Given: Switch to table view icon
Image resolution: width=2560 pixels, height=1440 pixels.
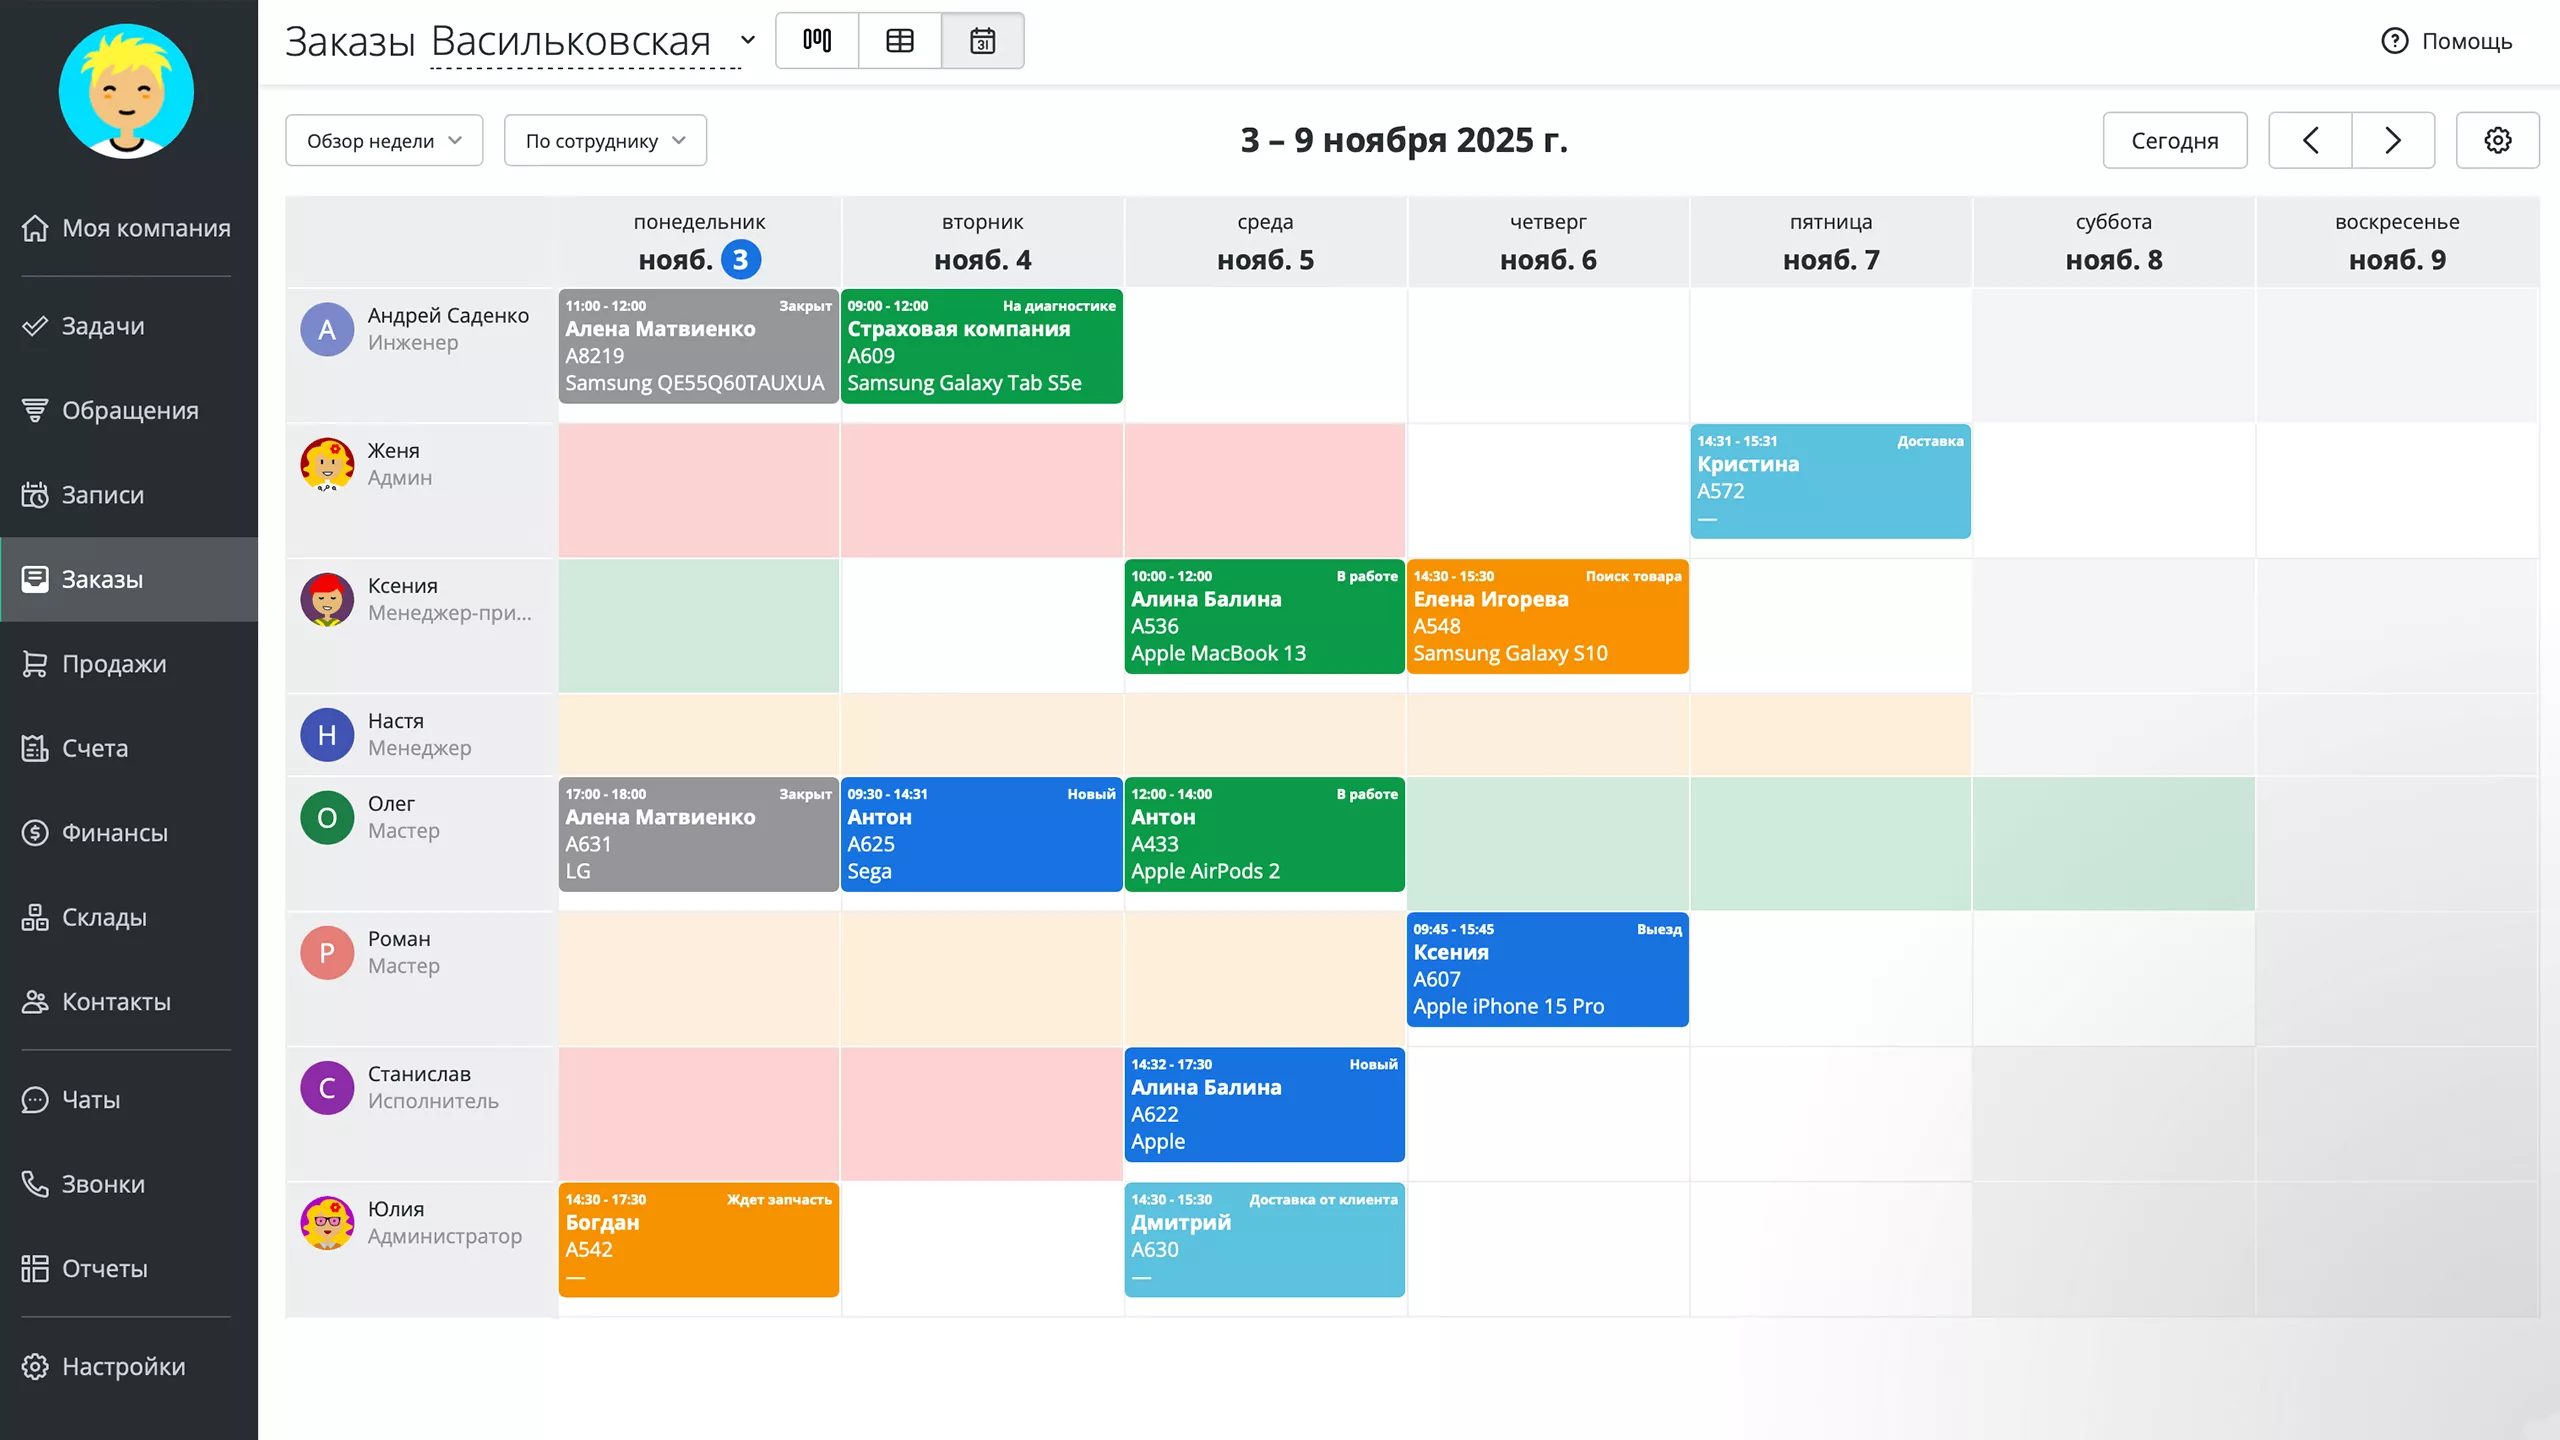Looking at the screenshot, I should tap(900, 41).
